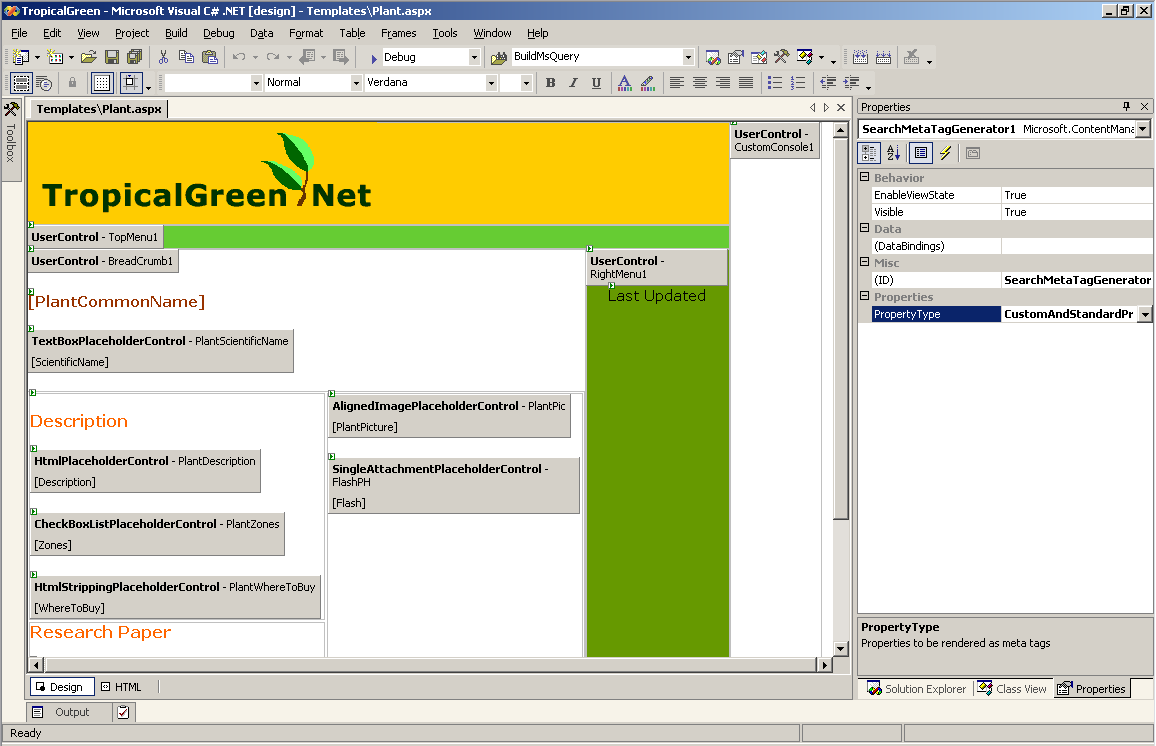Decrease indent of the selection
The height and width of the screenshot is (746, 1156).
(828, 83)
